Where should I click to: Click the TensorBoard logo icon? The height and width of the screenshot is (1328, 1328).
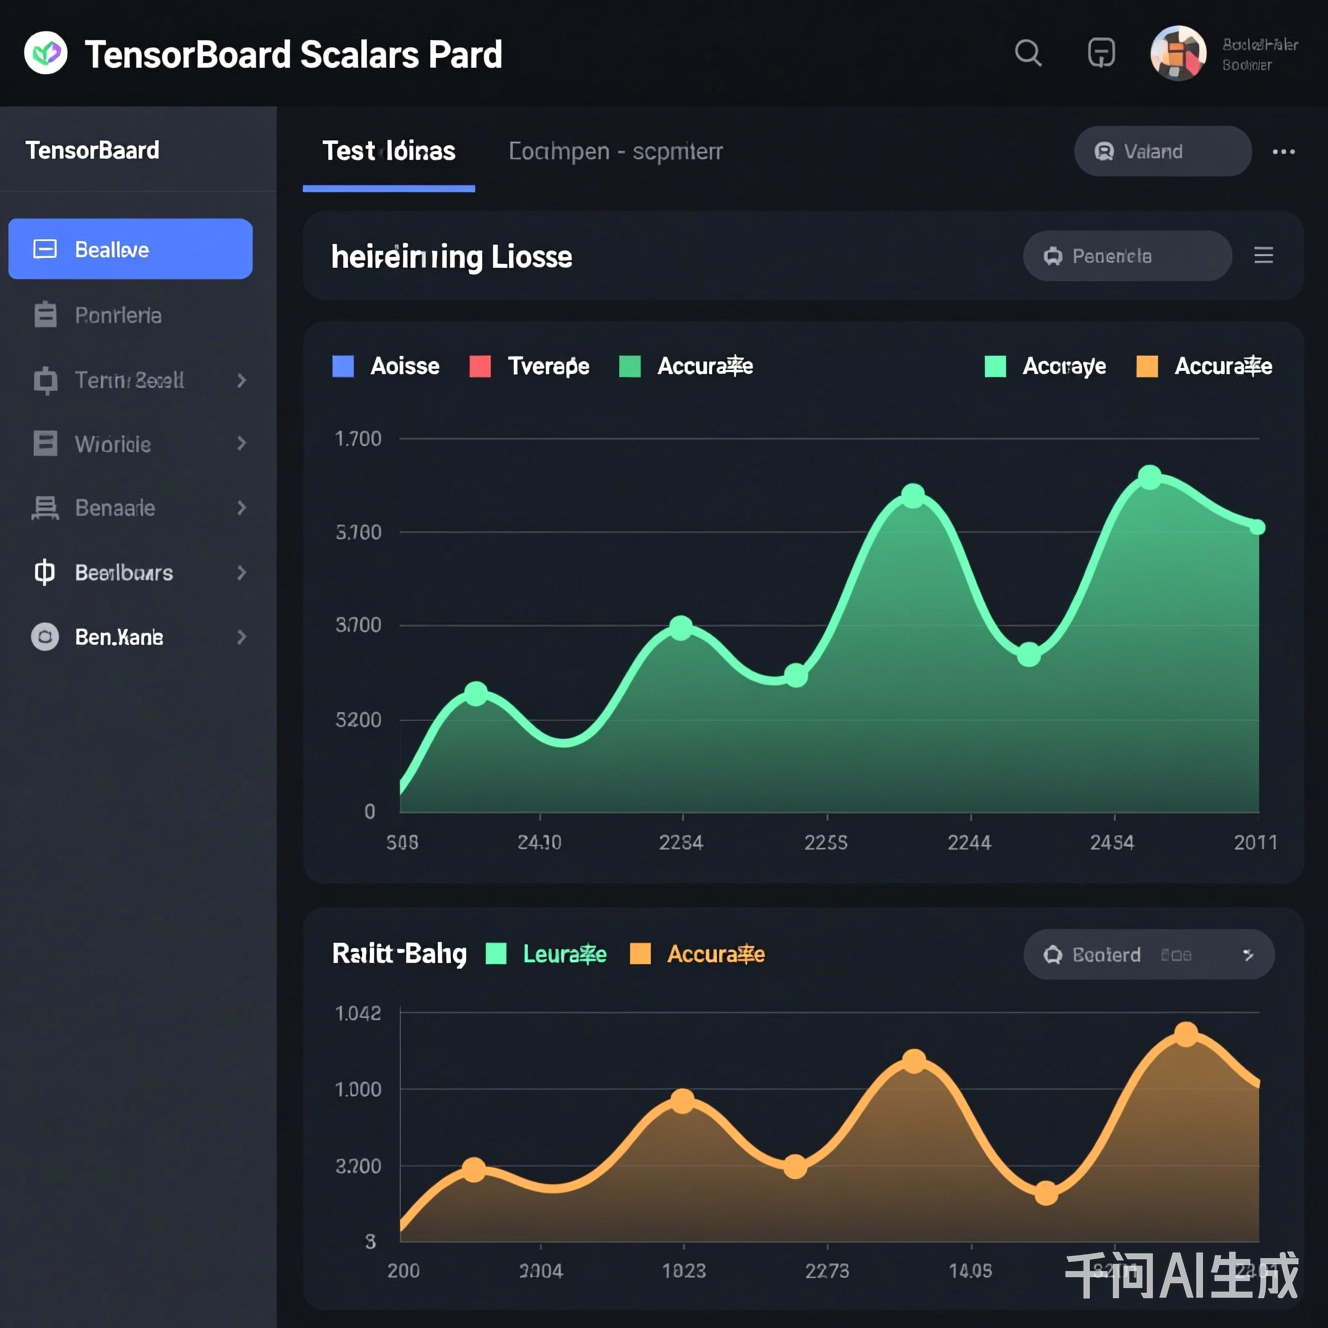tap(46, 53)
